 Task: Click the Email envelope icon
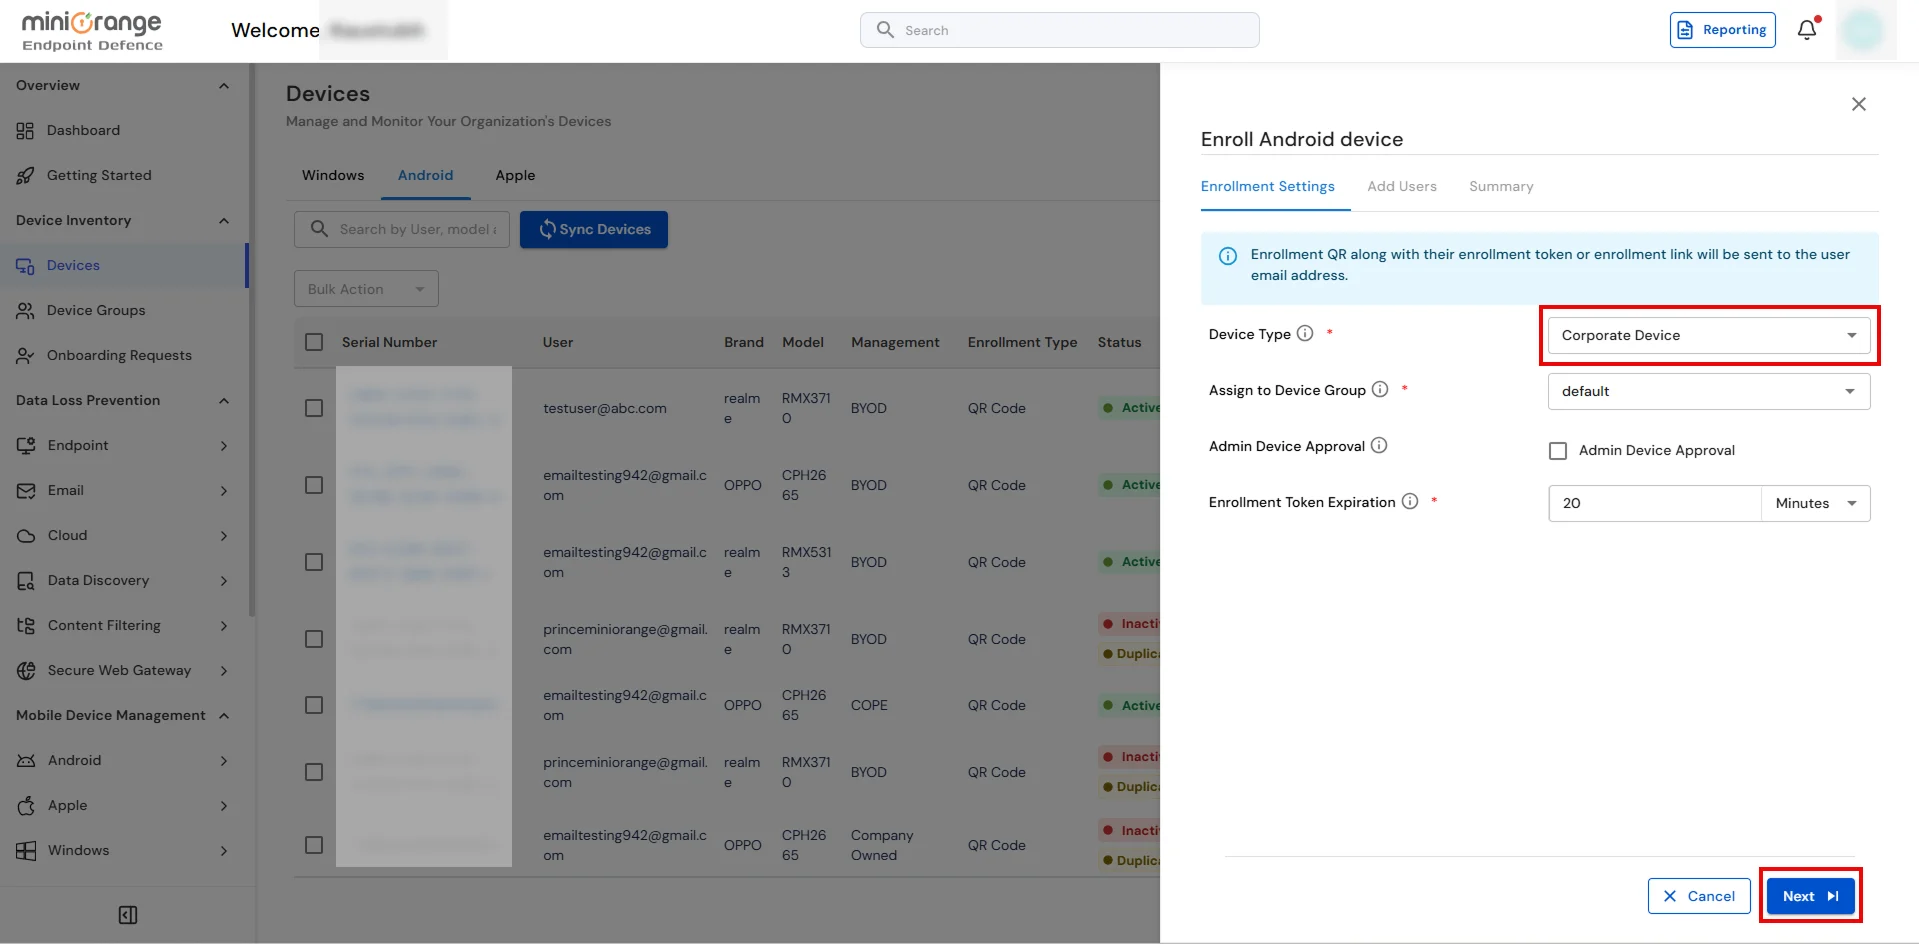click(x=26, y=491)
